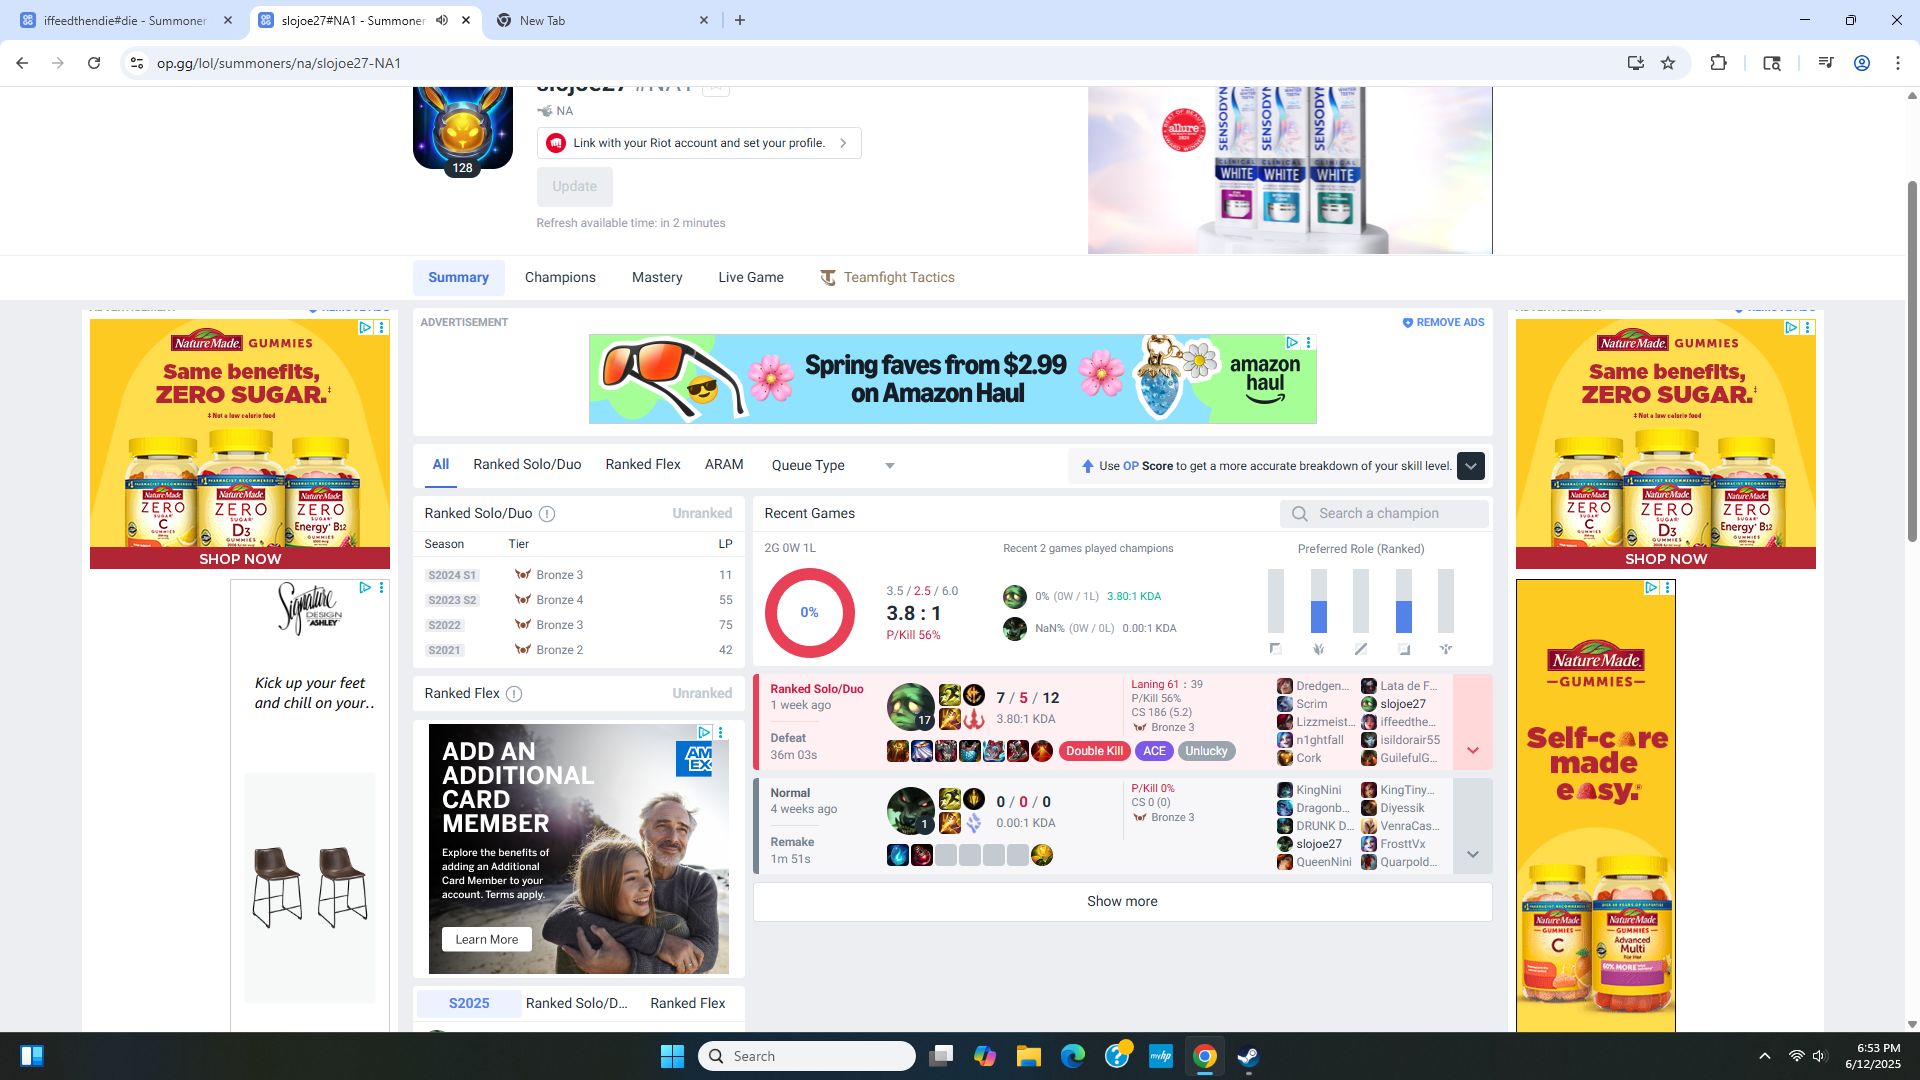
Task: Click blue secondary rune icon in Remake match
Action: [974, 823]
